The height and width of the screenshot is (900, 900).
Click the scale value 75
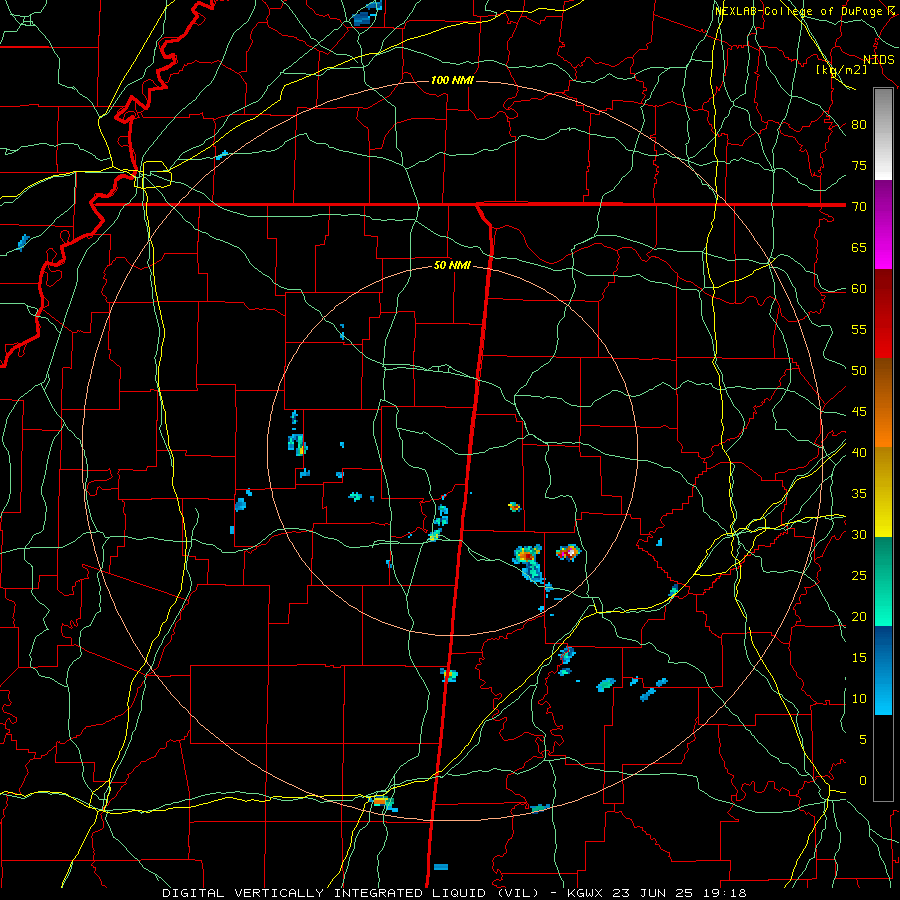point(859,165)
